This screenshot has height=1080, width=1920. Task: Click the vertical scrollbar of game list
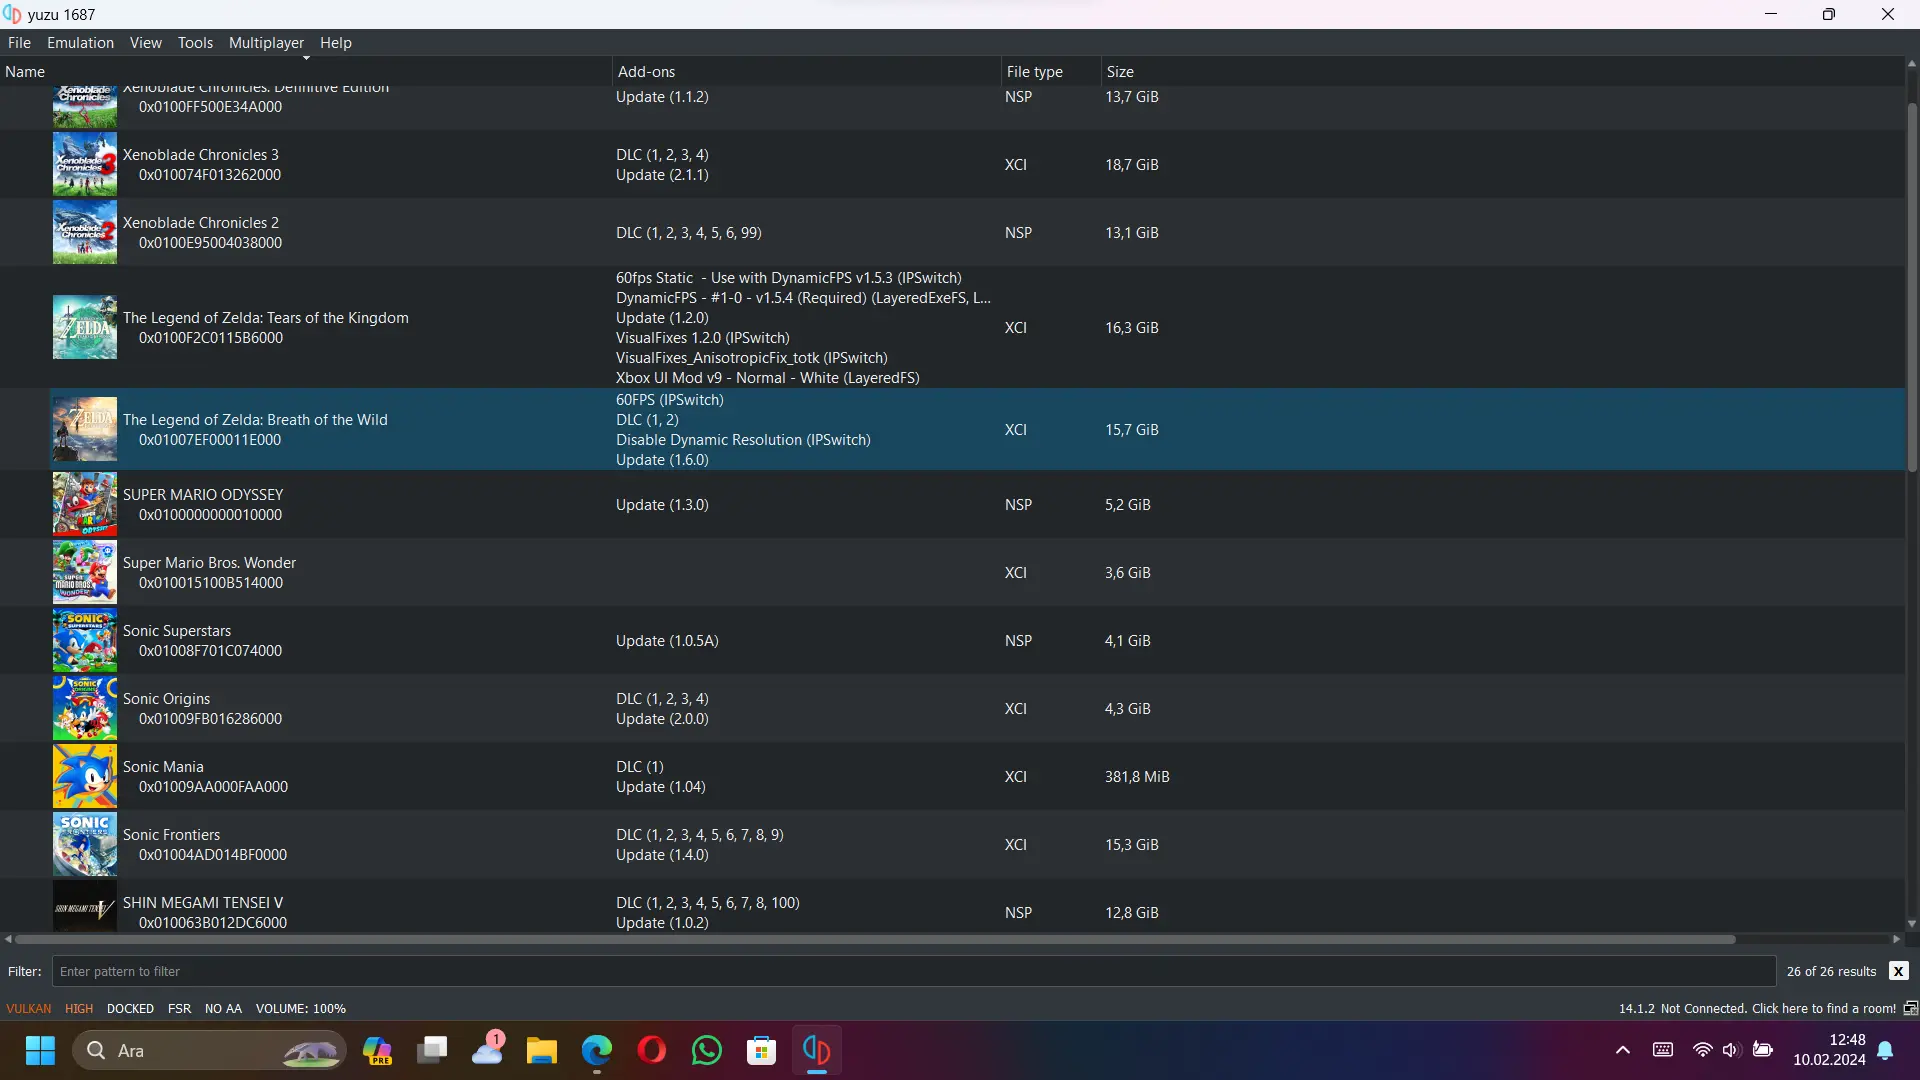coord(1912,288)
